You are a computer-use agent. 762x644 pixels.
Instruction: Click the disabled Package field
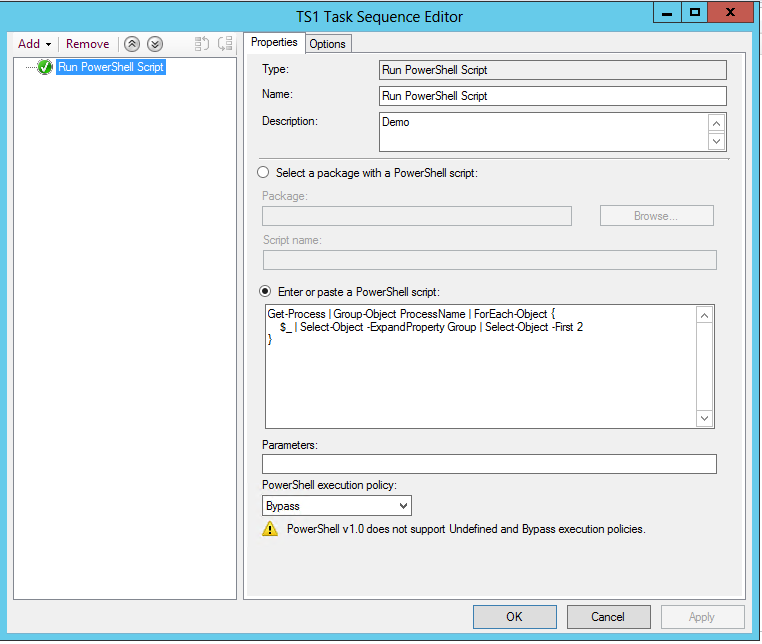pyautogui.click(x=417, y=216)
